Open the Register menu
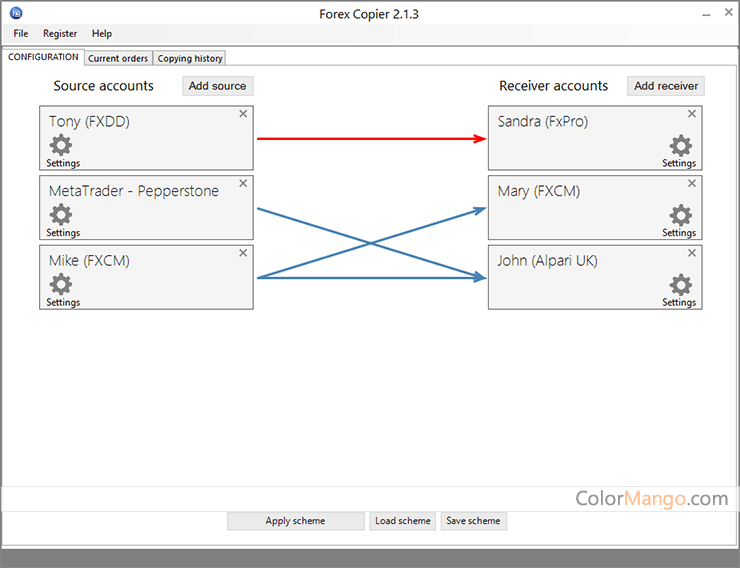The image size is (740, 568). (60, 33)
